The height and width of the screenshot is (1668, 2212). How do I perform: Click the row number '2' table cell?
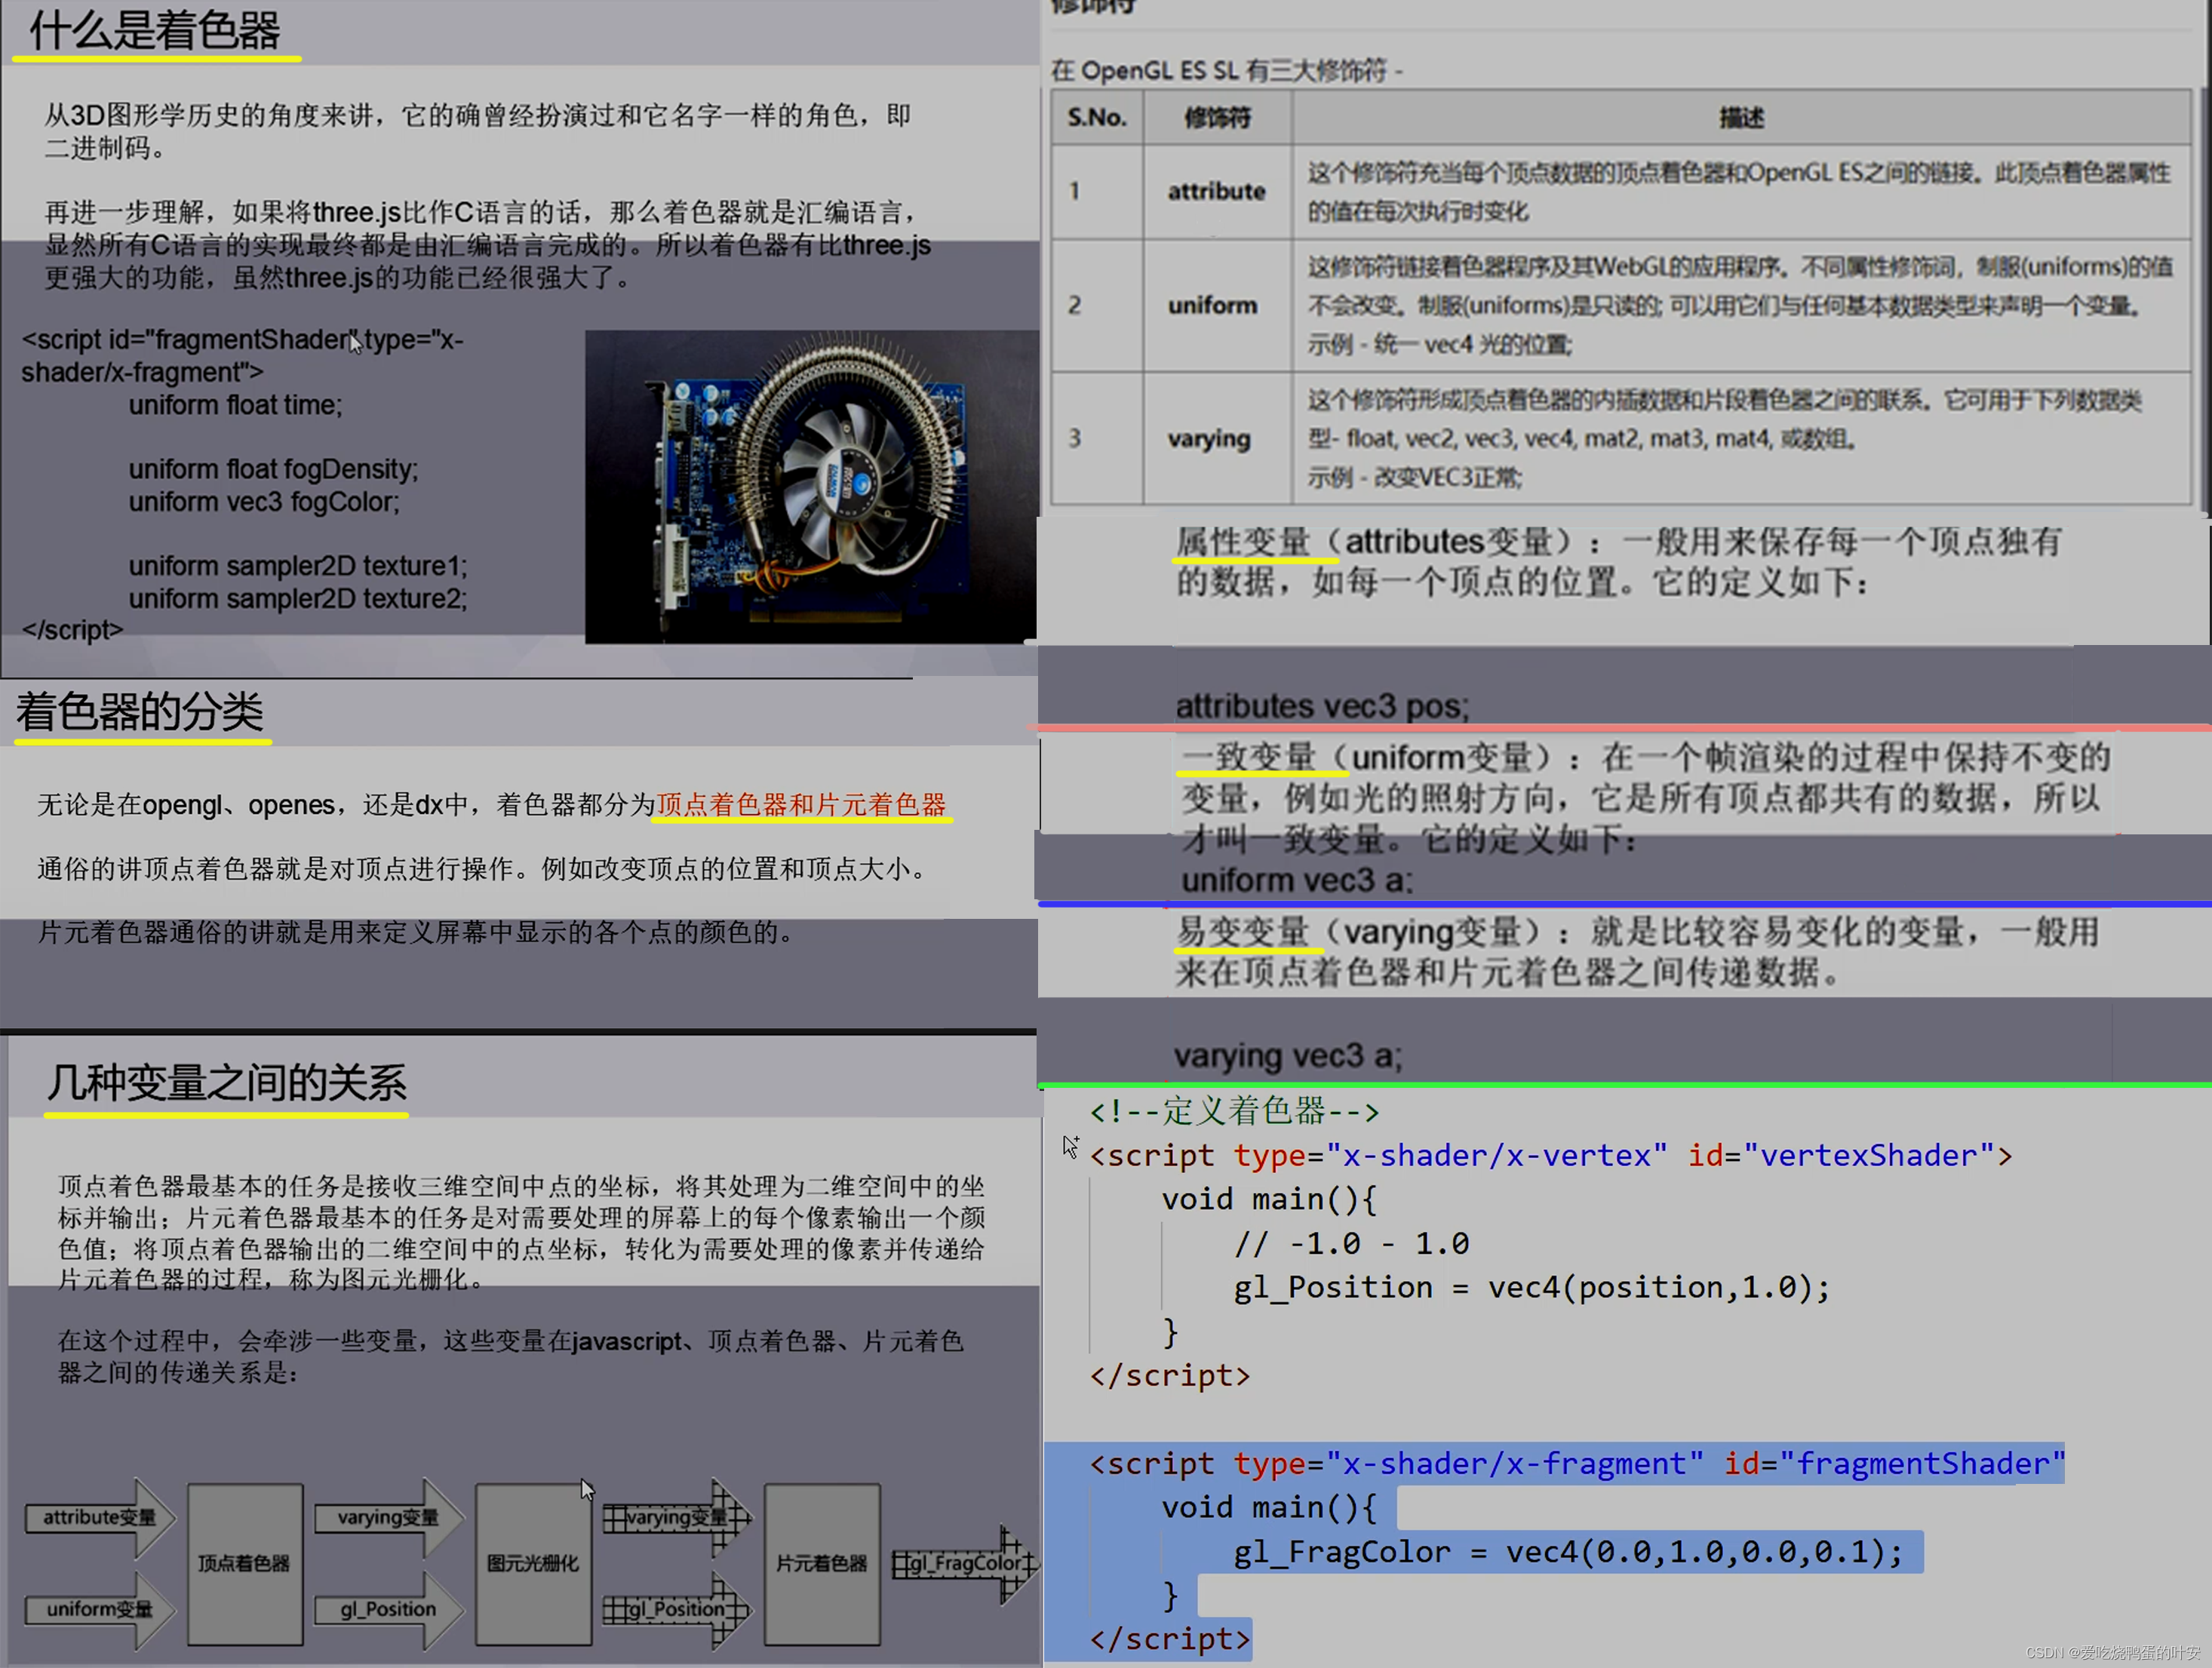coord(1097,305)
